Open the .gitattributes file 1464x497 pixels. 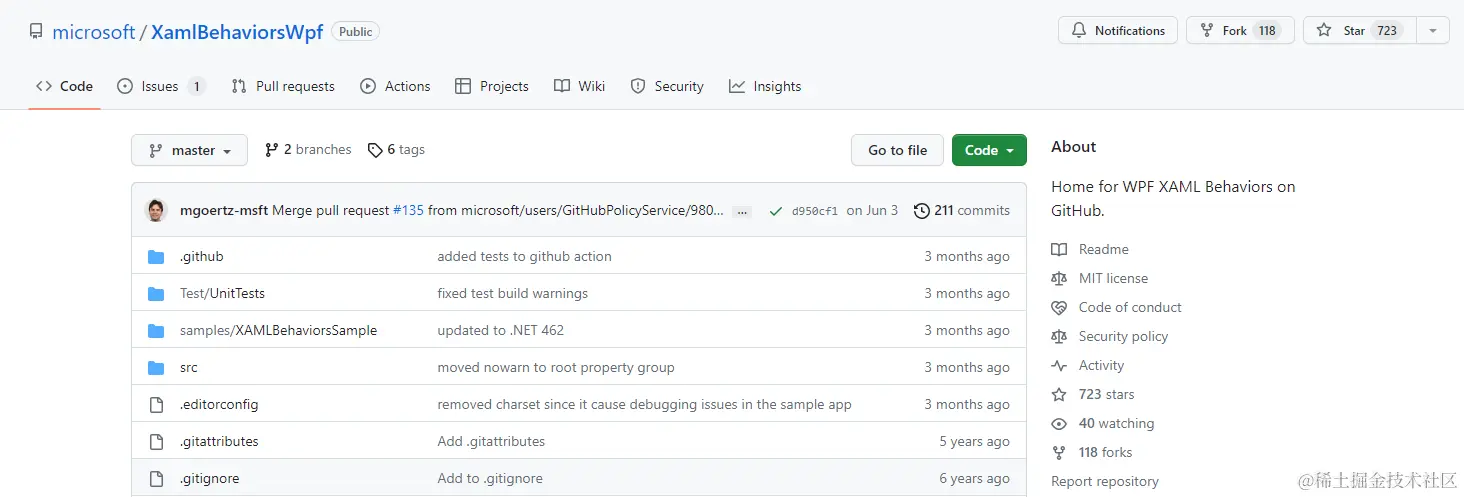coord(219,442)
